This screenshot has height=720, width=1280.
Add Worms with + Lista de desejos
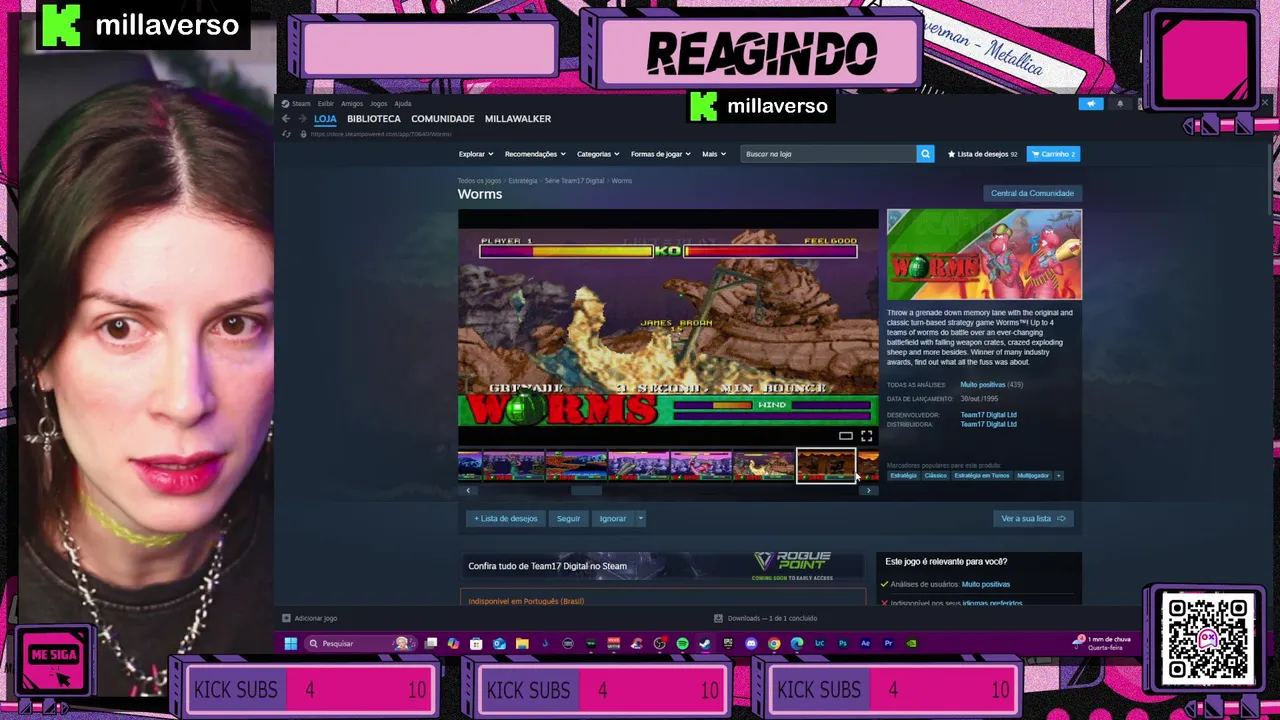[x=506, y=518]
